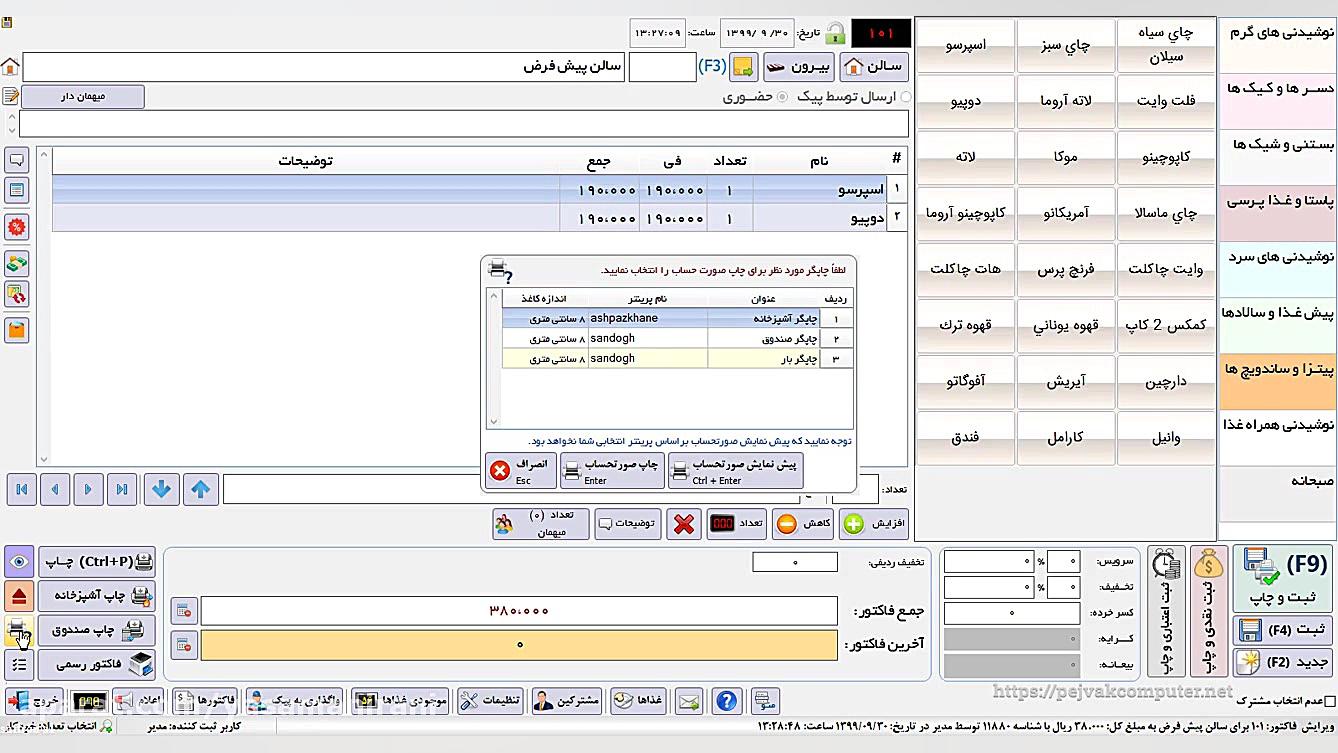Image resolution: width=1338 pixels, height=753 pixels.
Task: Click the small table icon beside آخرین فاکتور field
Action: 184,645
